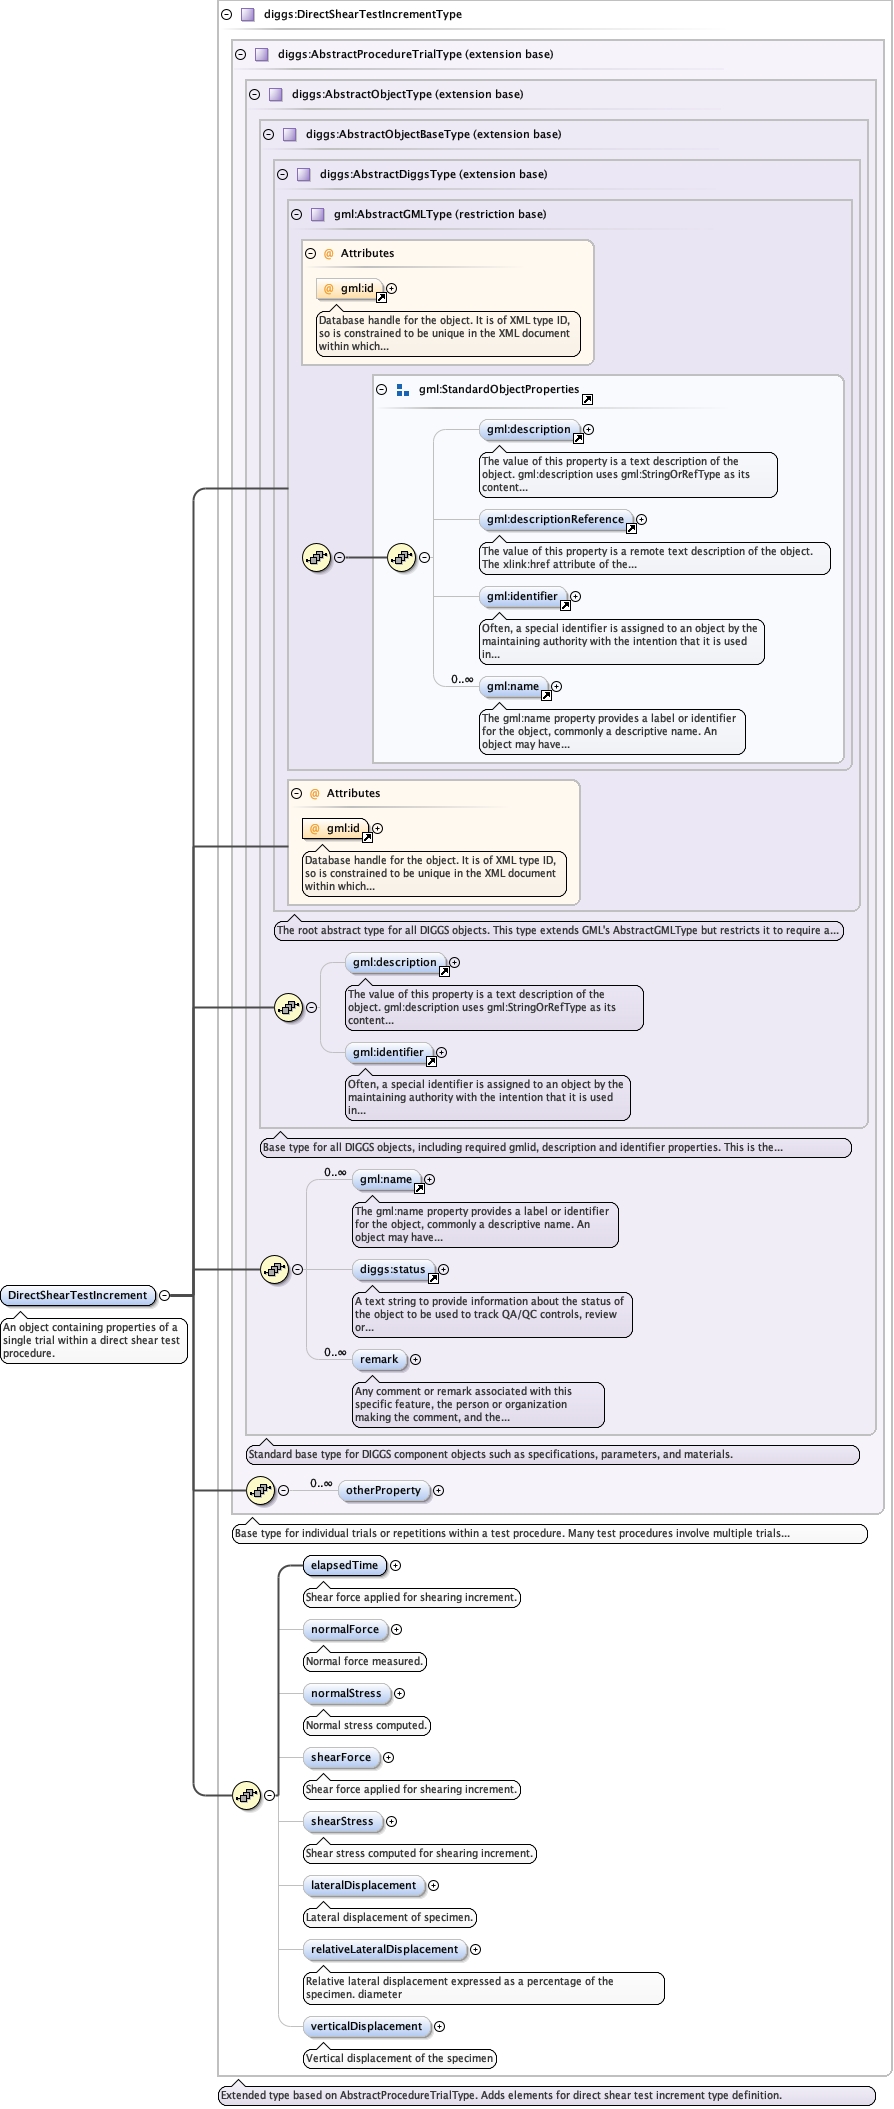Screen dimensions: 894x2109
Task: Expand the remark element
Action: [x=415, y=1359]
